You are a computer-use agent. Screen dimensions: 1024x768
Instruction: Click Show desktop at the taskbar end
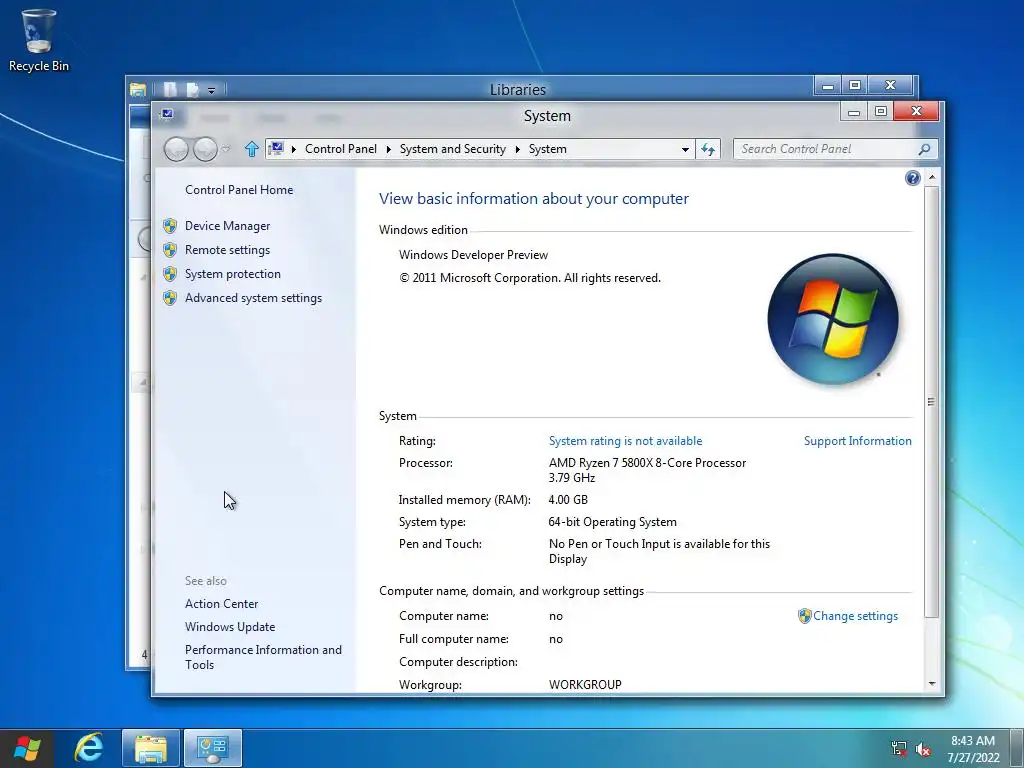[1017, 748]
